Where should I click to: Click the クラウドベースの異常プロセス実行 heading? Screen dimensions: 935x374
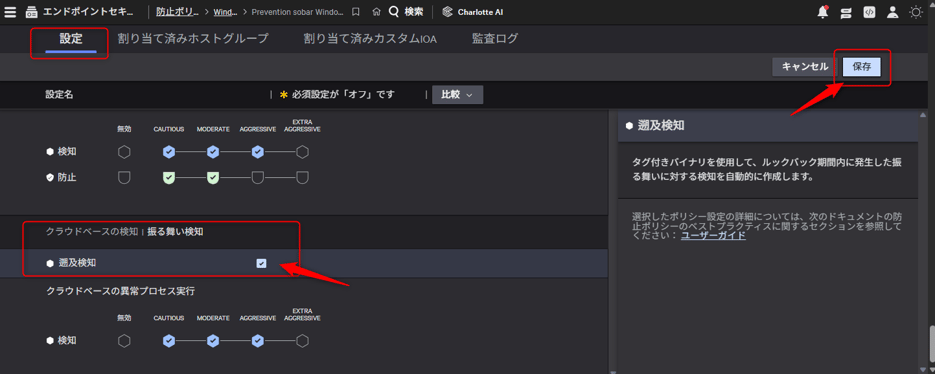[120, 292]
